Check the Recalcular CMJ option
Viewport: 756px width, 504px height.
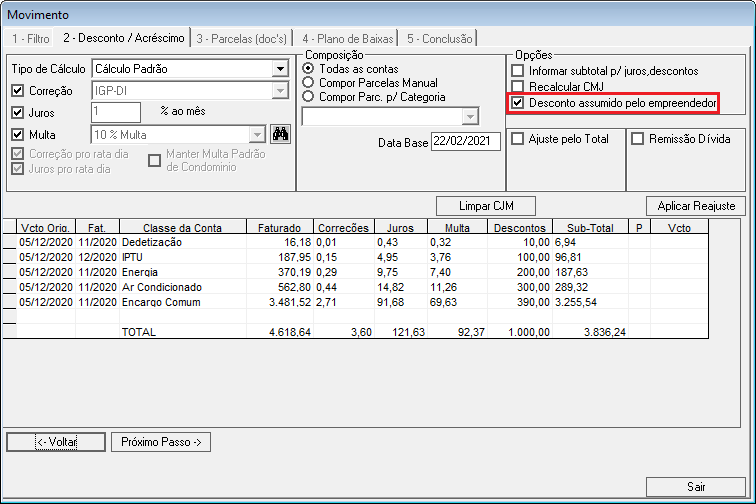coord(517,87)
